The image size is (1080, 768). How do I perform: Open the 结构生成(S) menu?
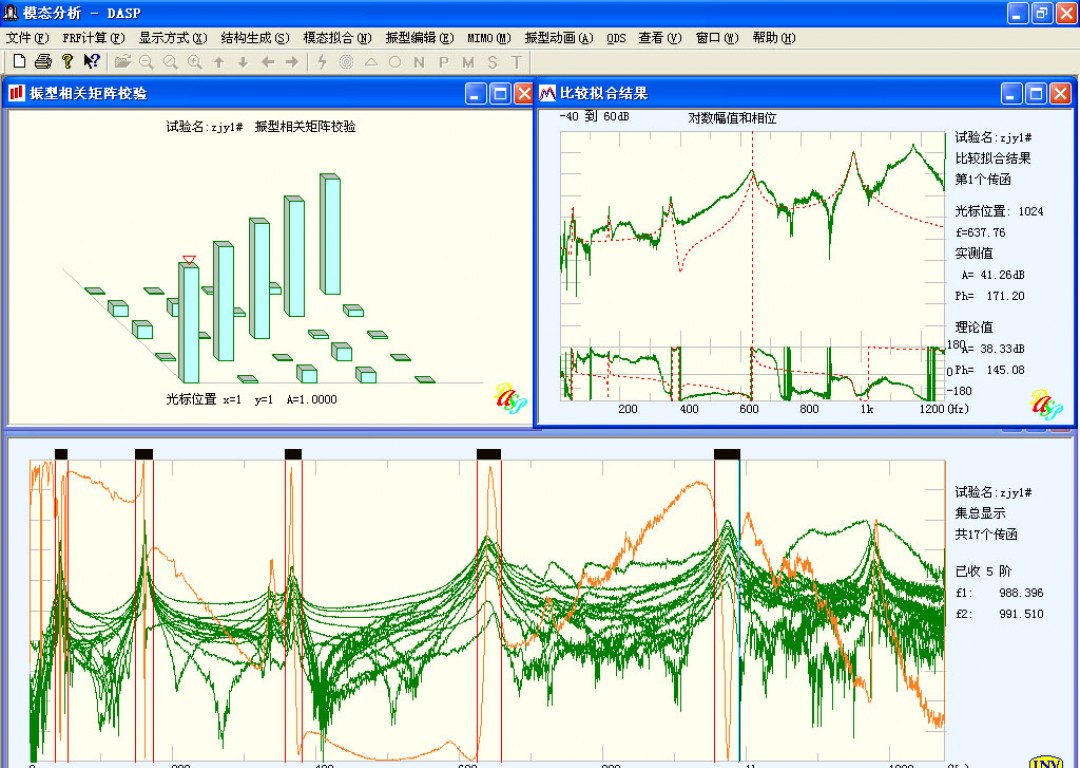coord(255,38)
